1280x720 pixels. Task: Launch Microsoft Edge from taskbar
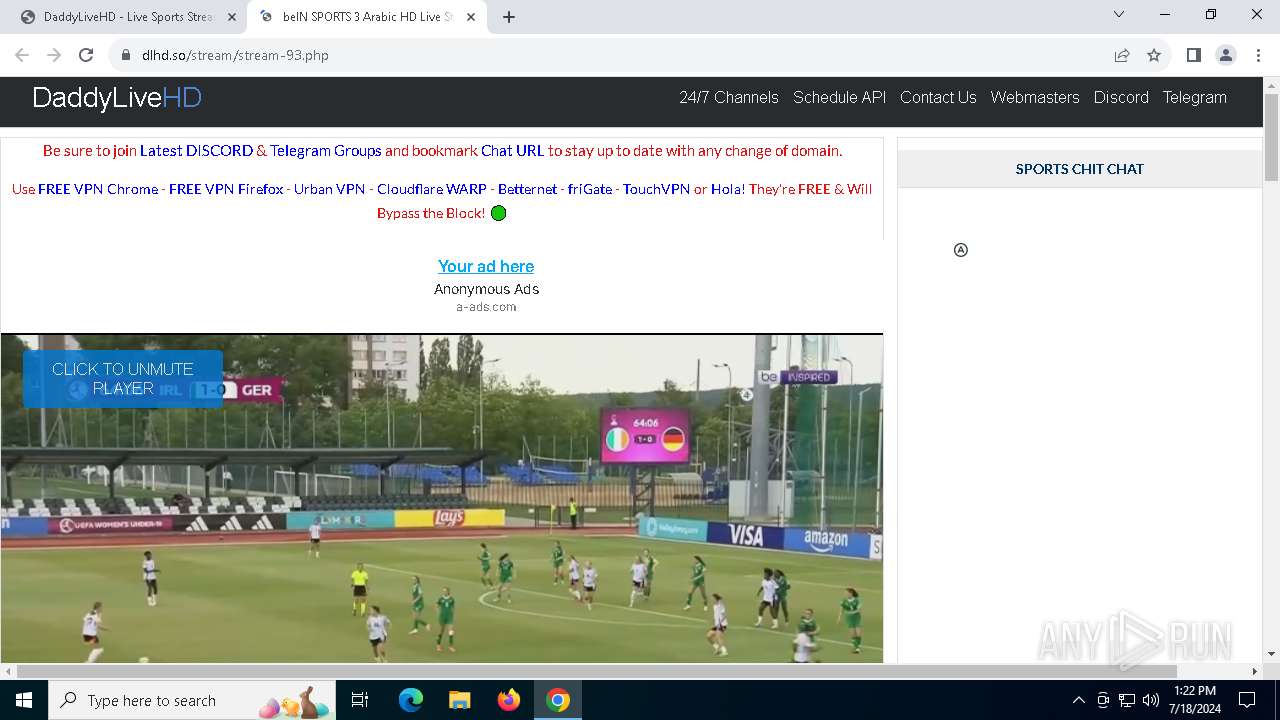411,700
